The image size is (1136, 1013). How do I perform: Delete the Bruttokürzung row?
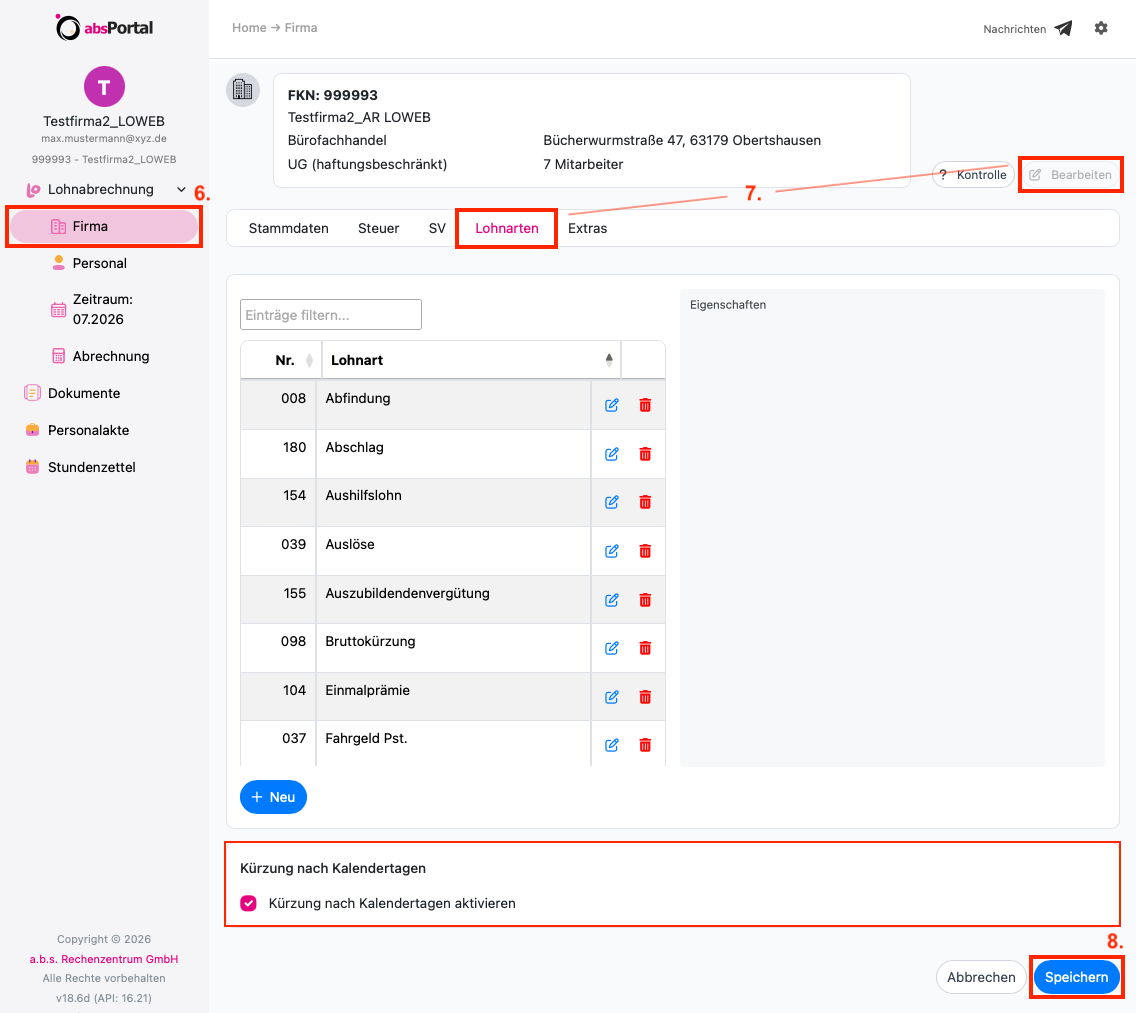(645, 648)
